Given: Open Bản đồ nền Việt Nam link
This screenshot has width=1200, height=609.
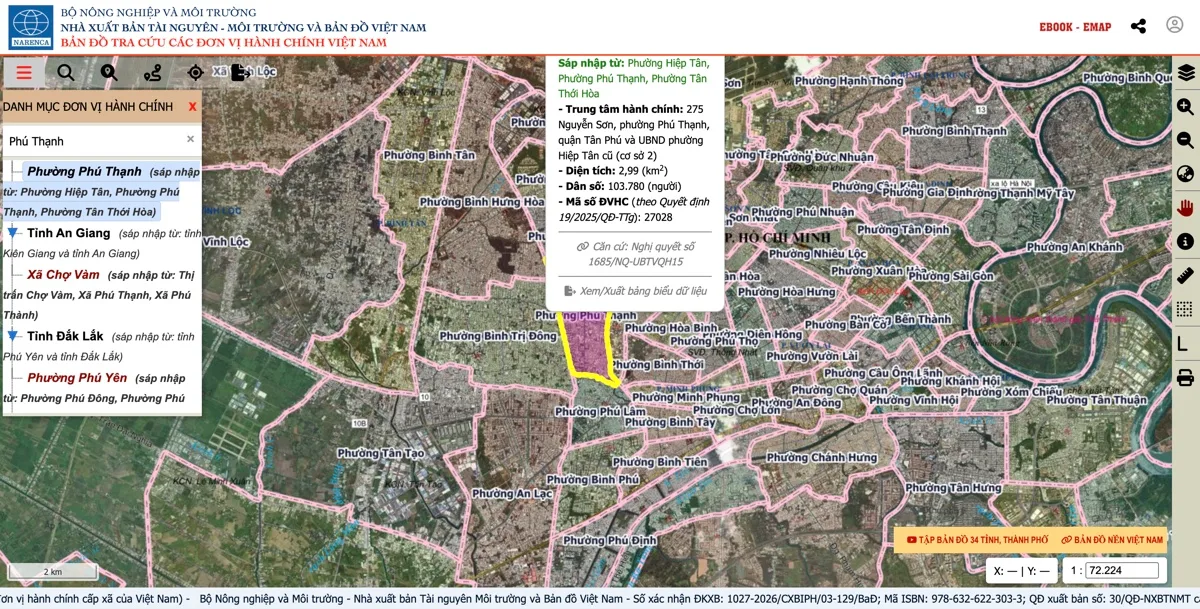Looking at the screenshot, I should [1113, 540].
